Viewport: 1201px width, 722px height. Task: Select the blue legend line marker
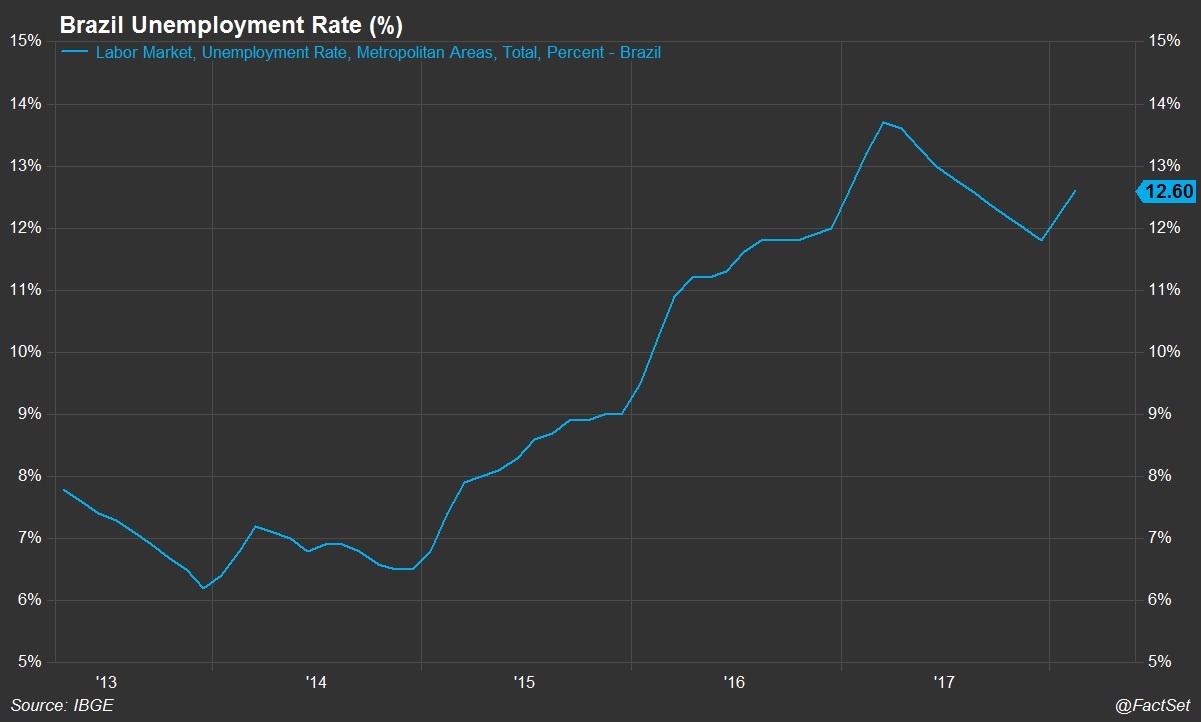coord(74,52)
